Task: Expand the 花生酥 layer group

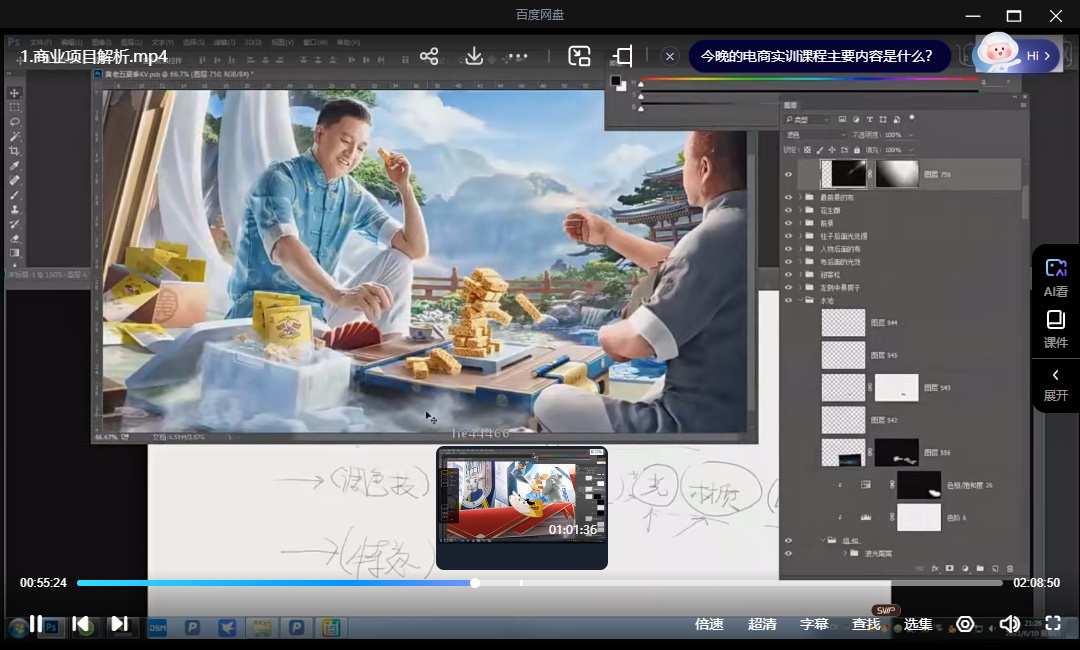Action: [800, 210]
